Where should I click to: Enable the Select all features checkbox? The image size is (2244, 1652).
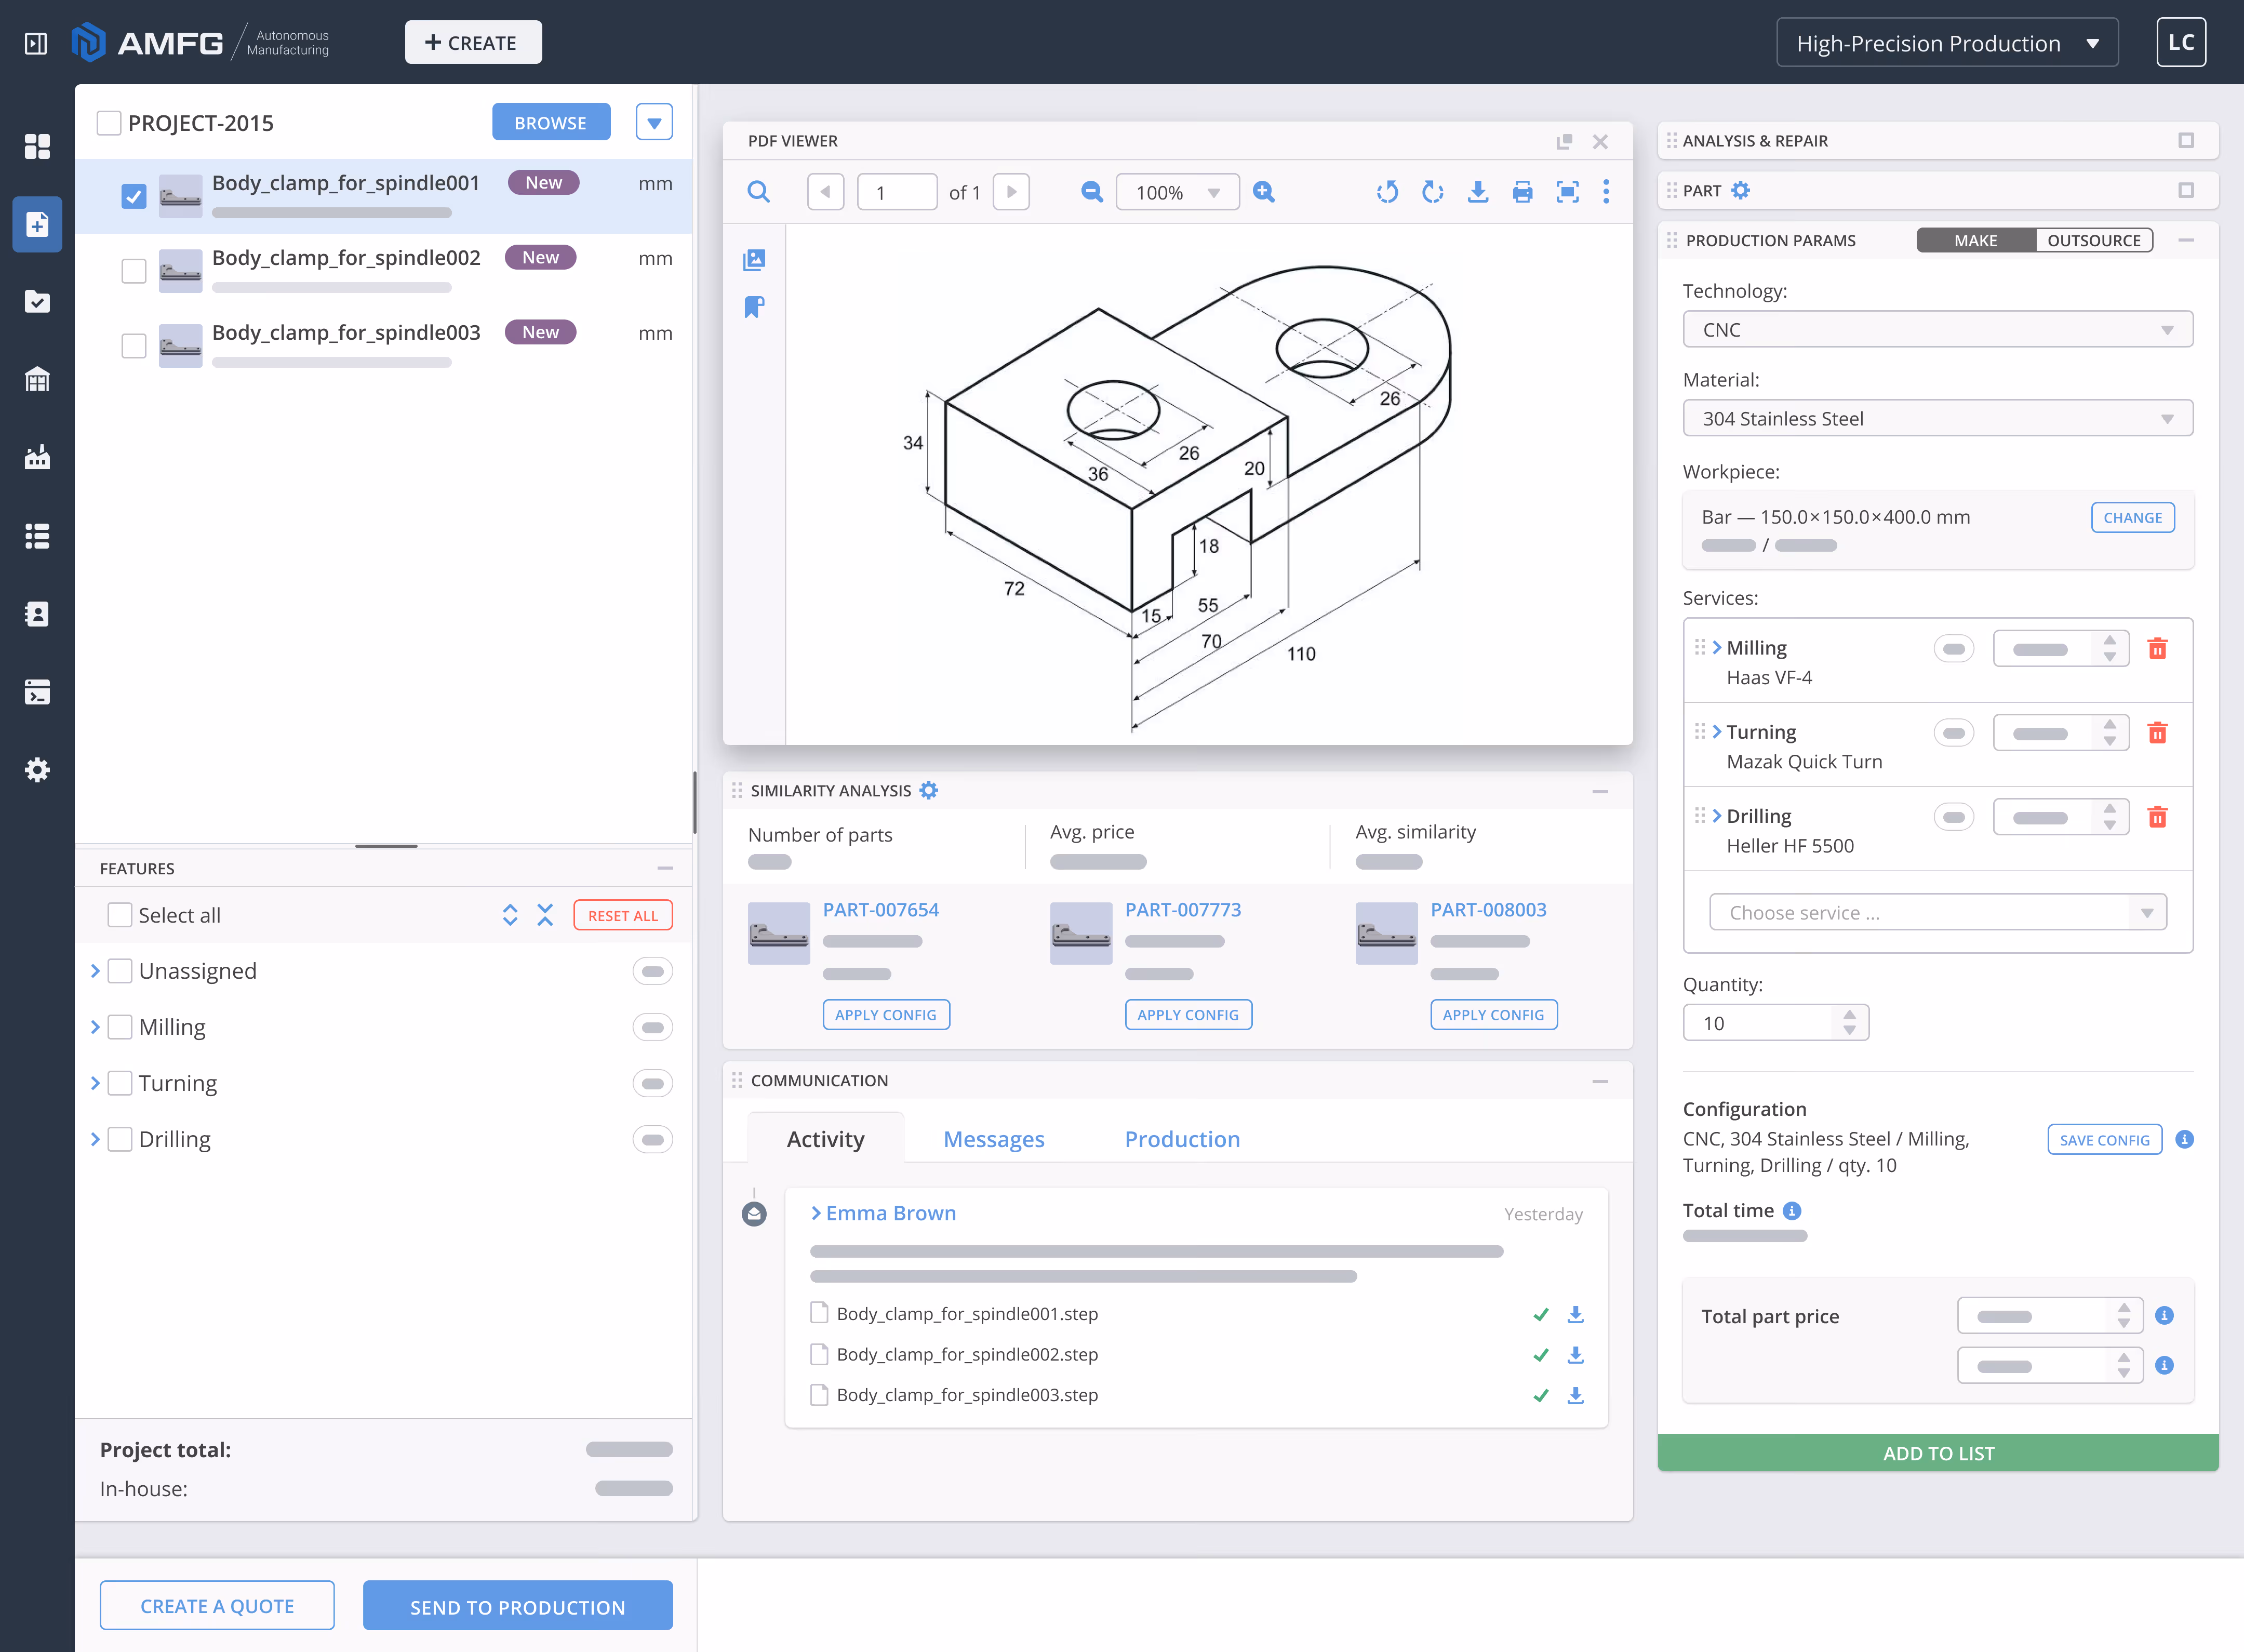click(x=120, y=915)
